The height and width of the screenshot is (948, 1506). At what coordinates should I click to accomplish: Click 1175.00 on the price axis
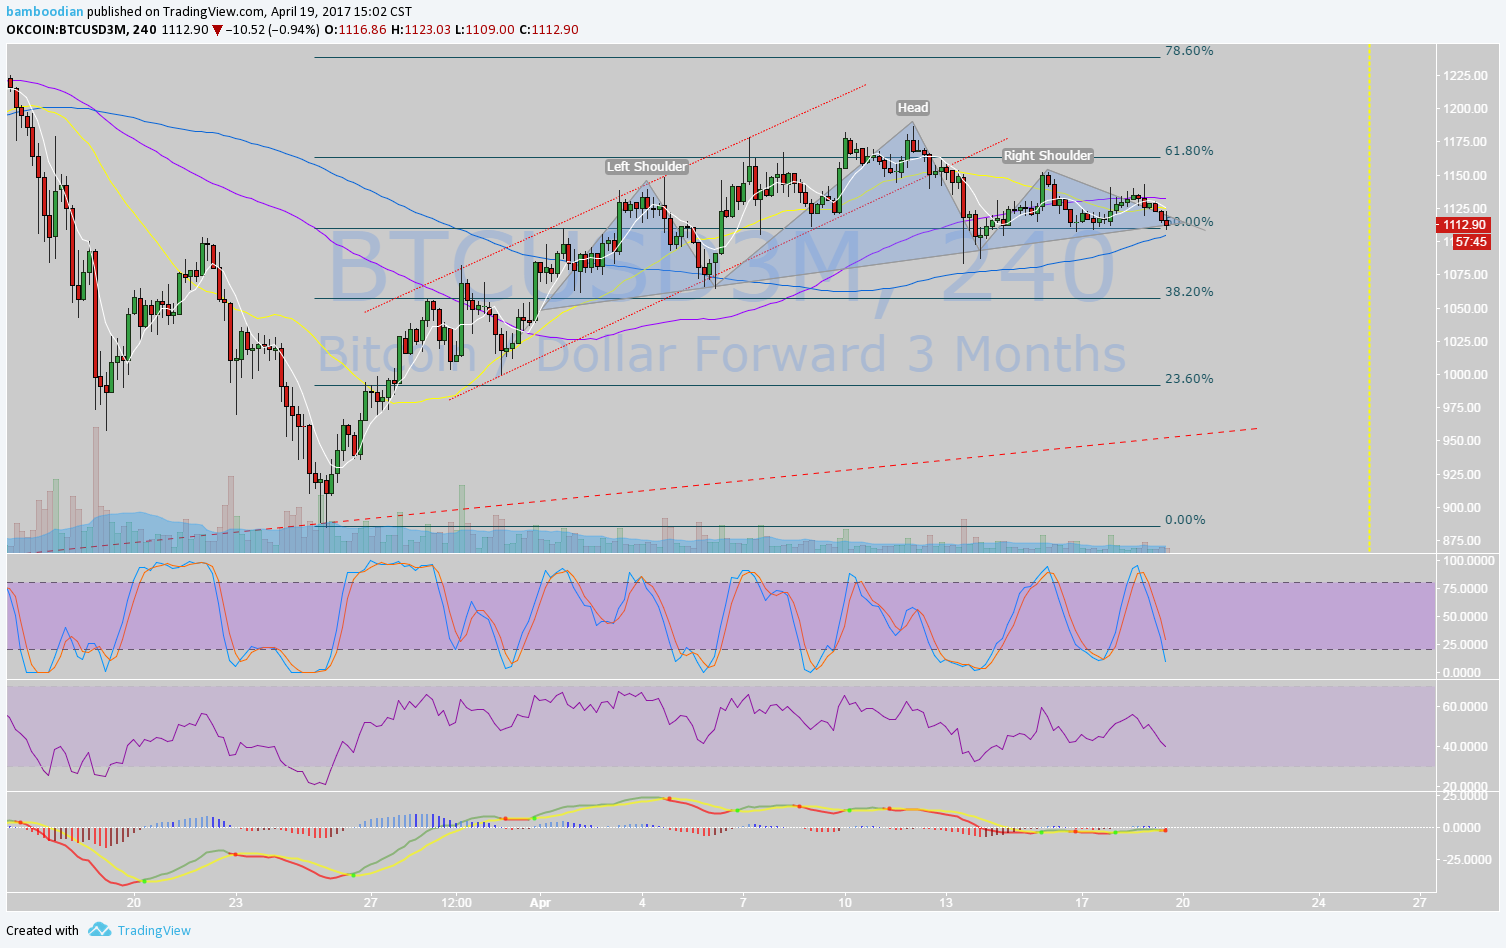pos(1466,142)
